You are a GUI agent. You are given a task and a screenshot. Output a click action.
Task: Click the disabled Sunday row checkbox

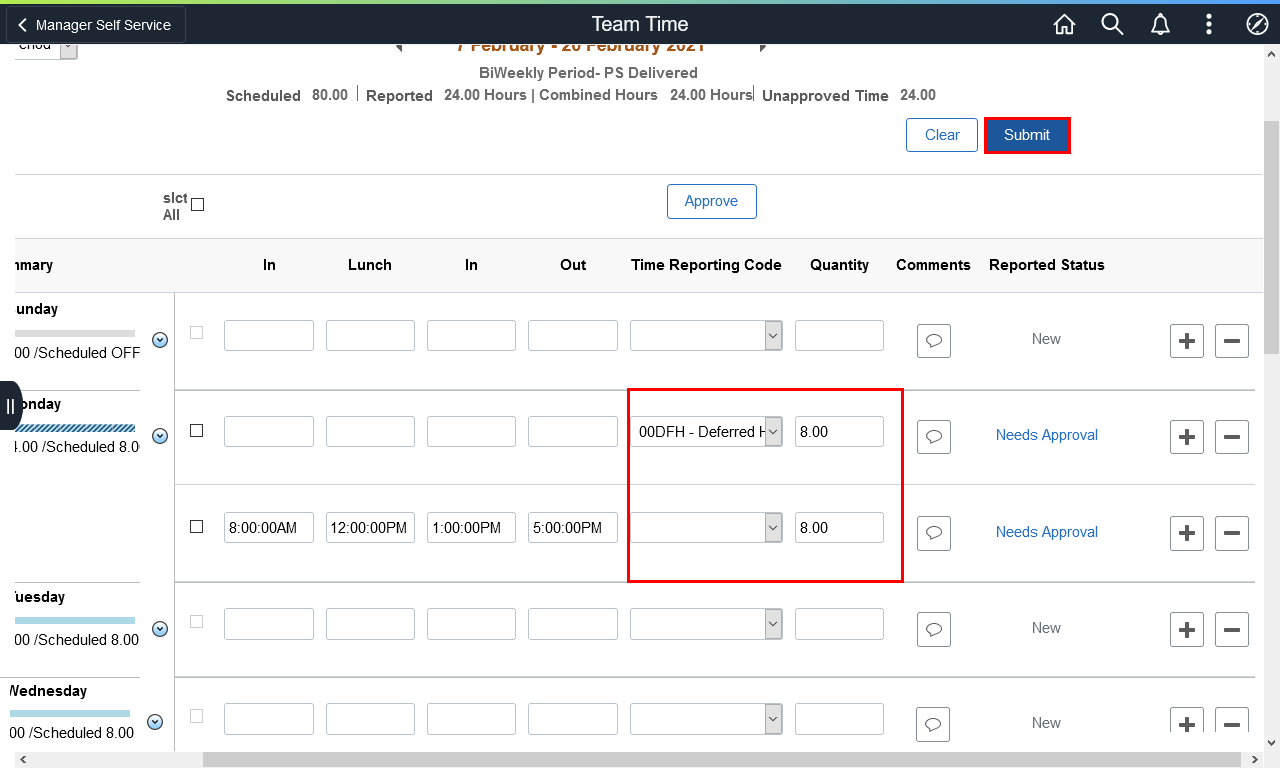[196, 332]
